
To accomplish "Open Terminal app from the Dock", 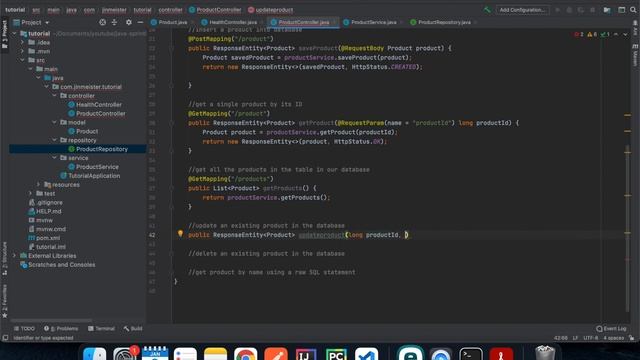I will (x=471, y=354).
